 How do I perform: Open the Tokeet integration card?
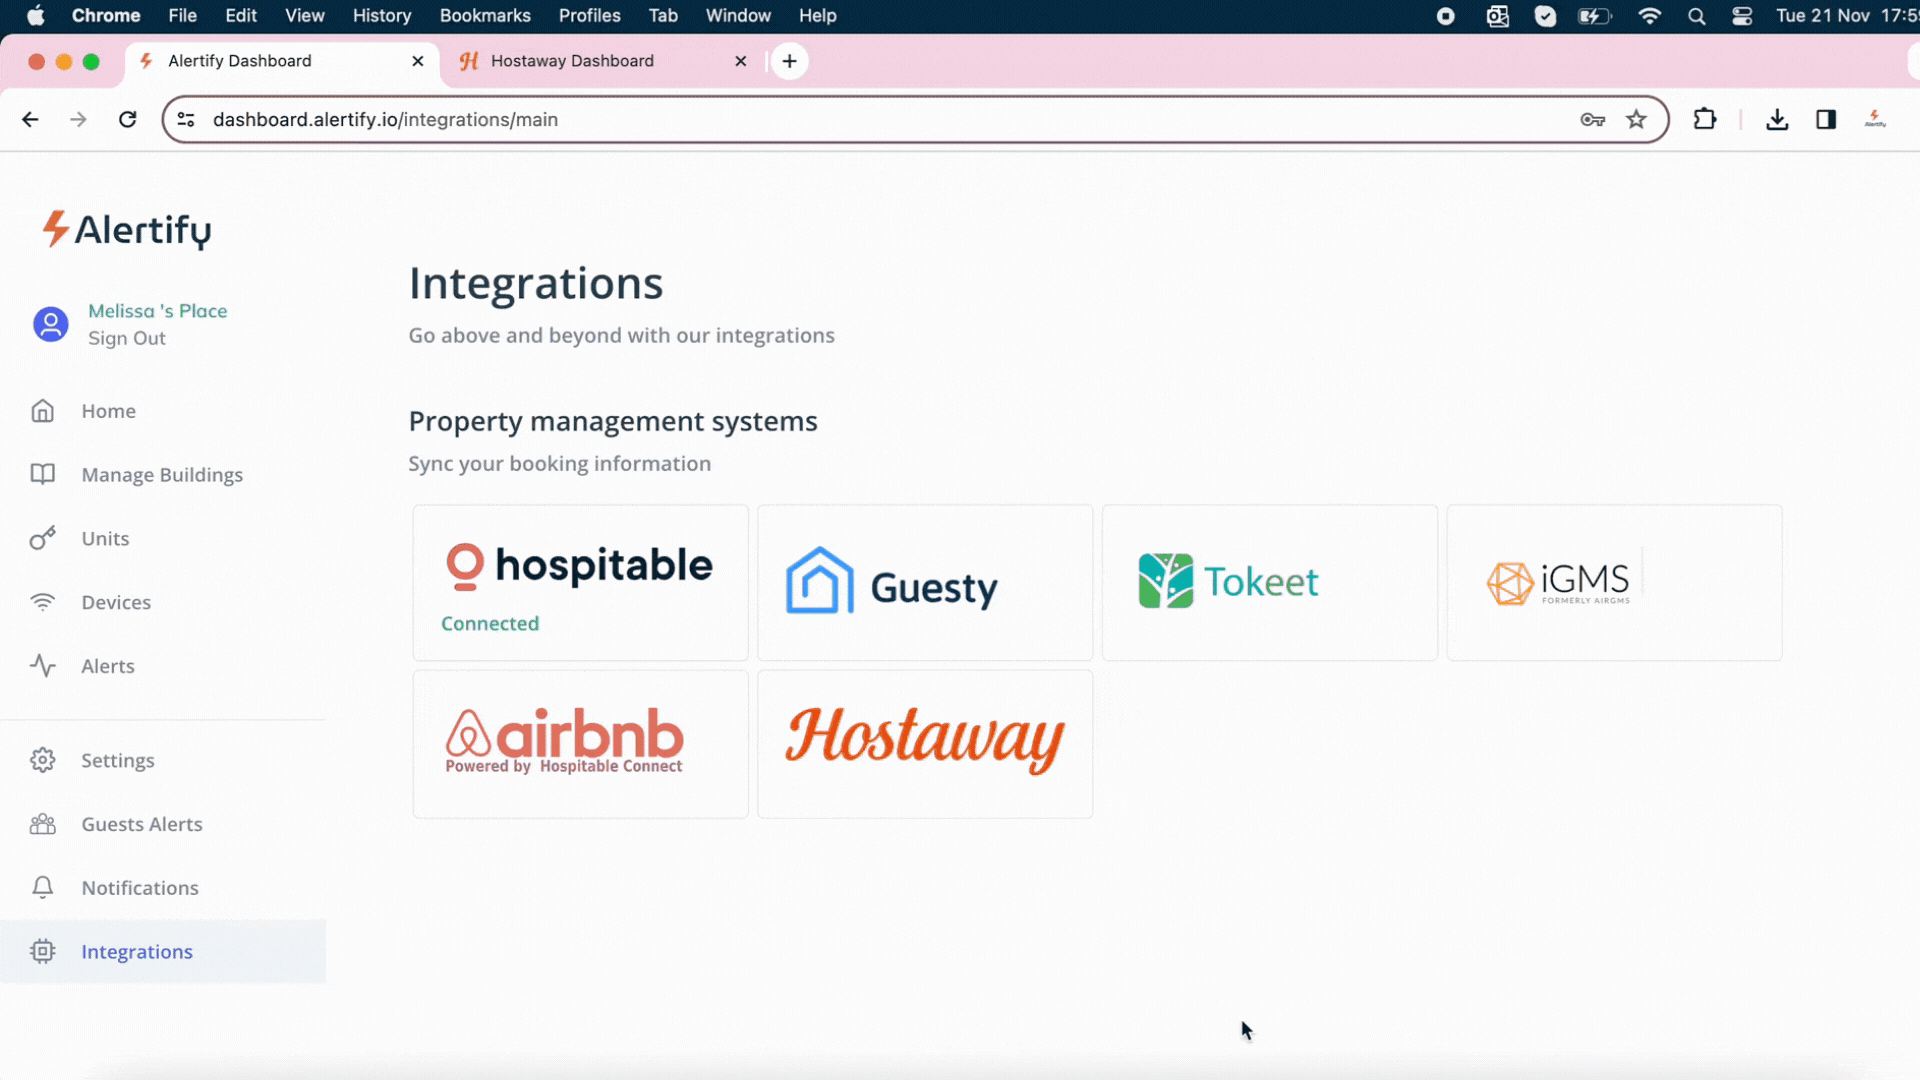[1269, 582]
